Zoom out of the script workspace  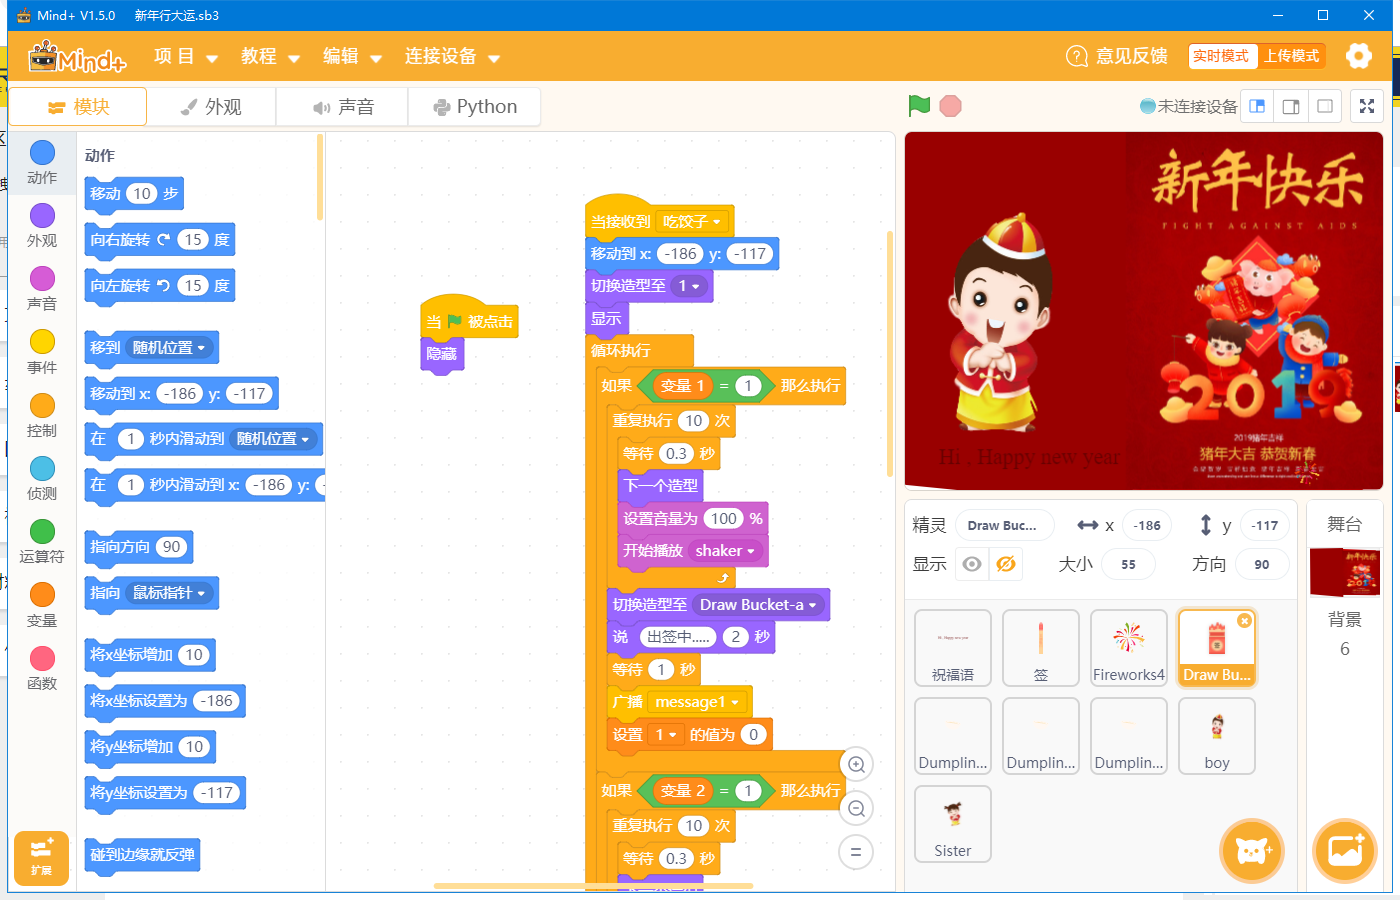(856, 809)
